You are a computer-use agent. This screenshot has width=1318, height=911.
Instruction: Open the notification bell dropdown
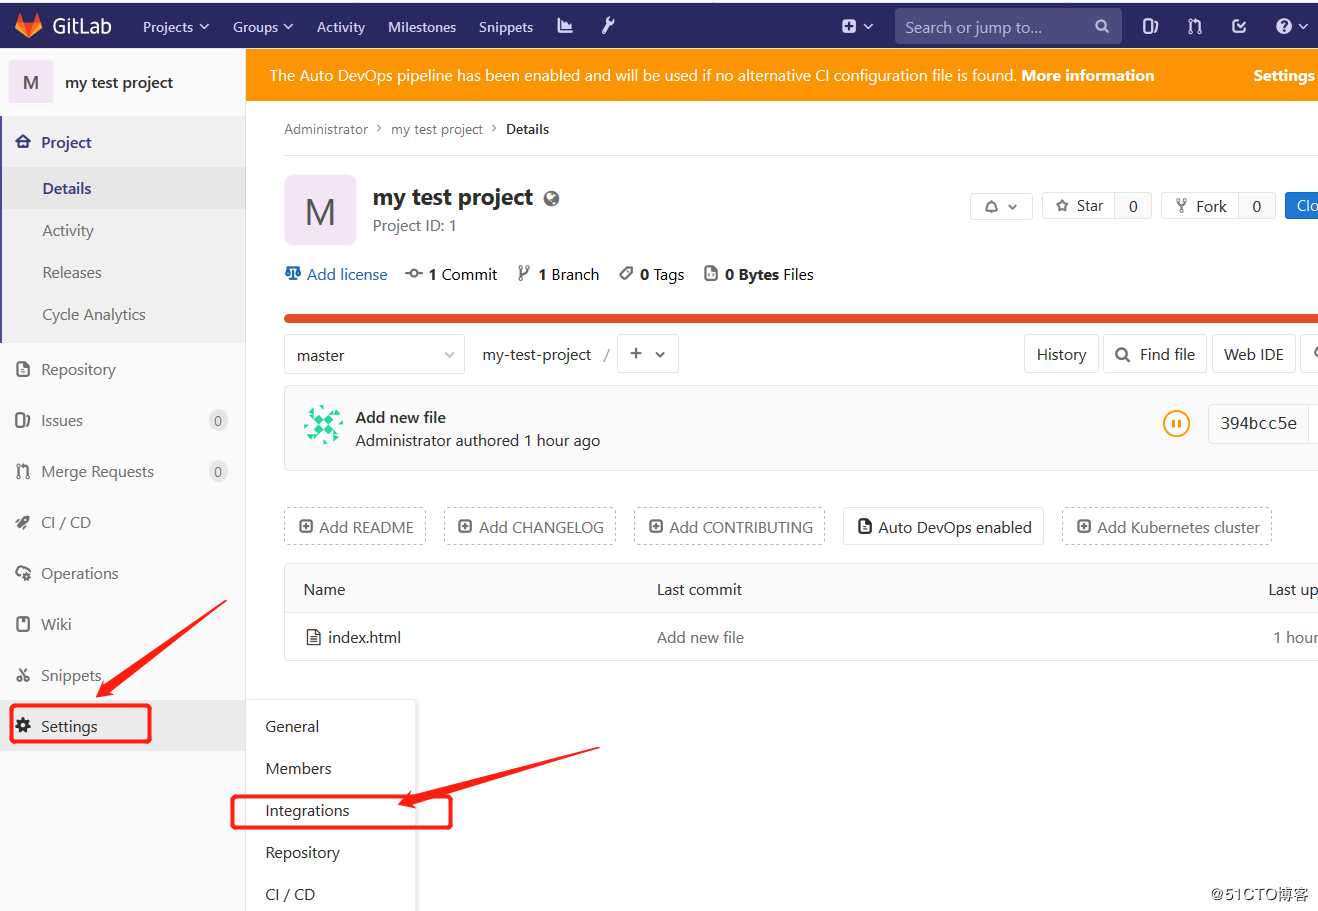pos(1001,206)
